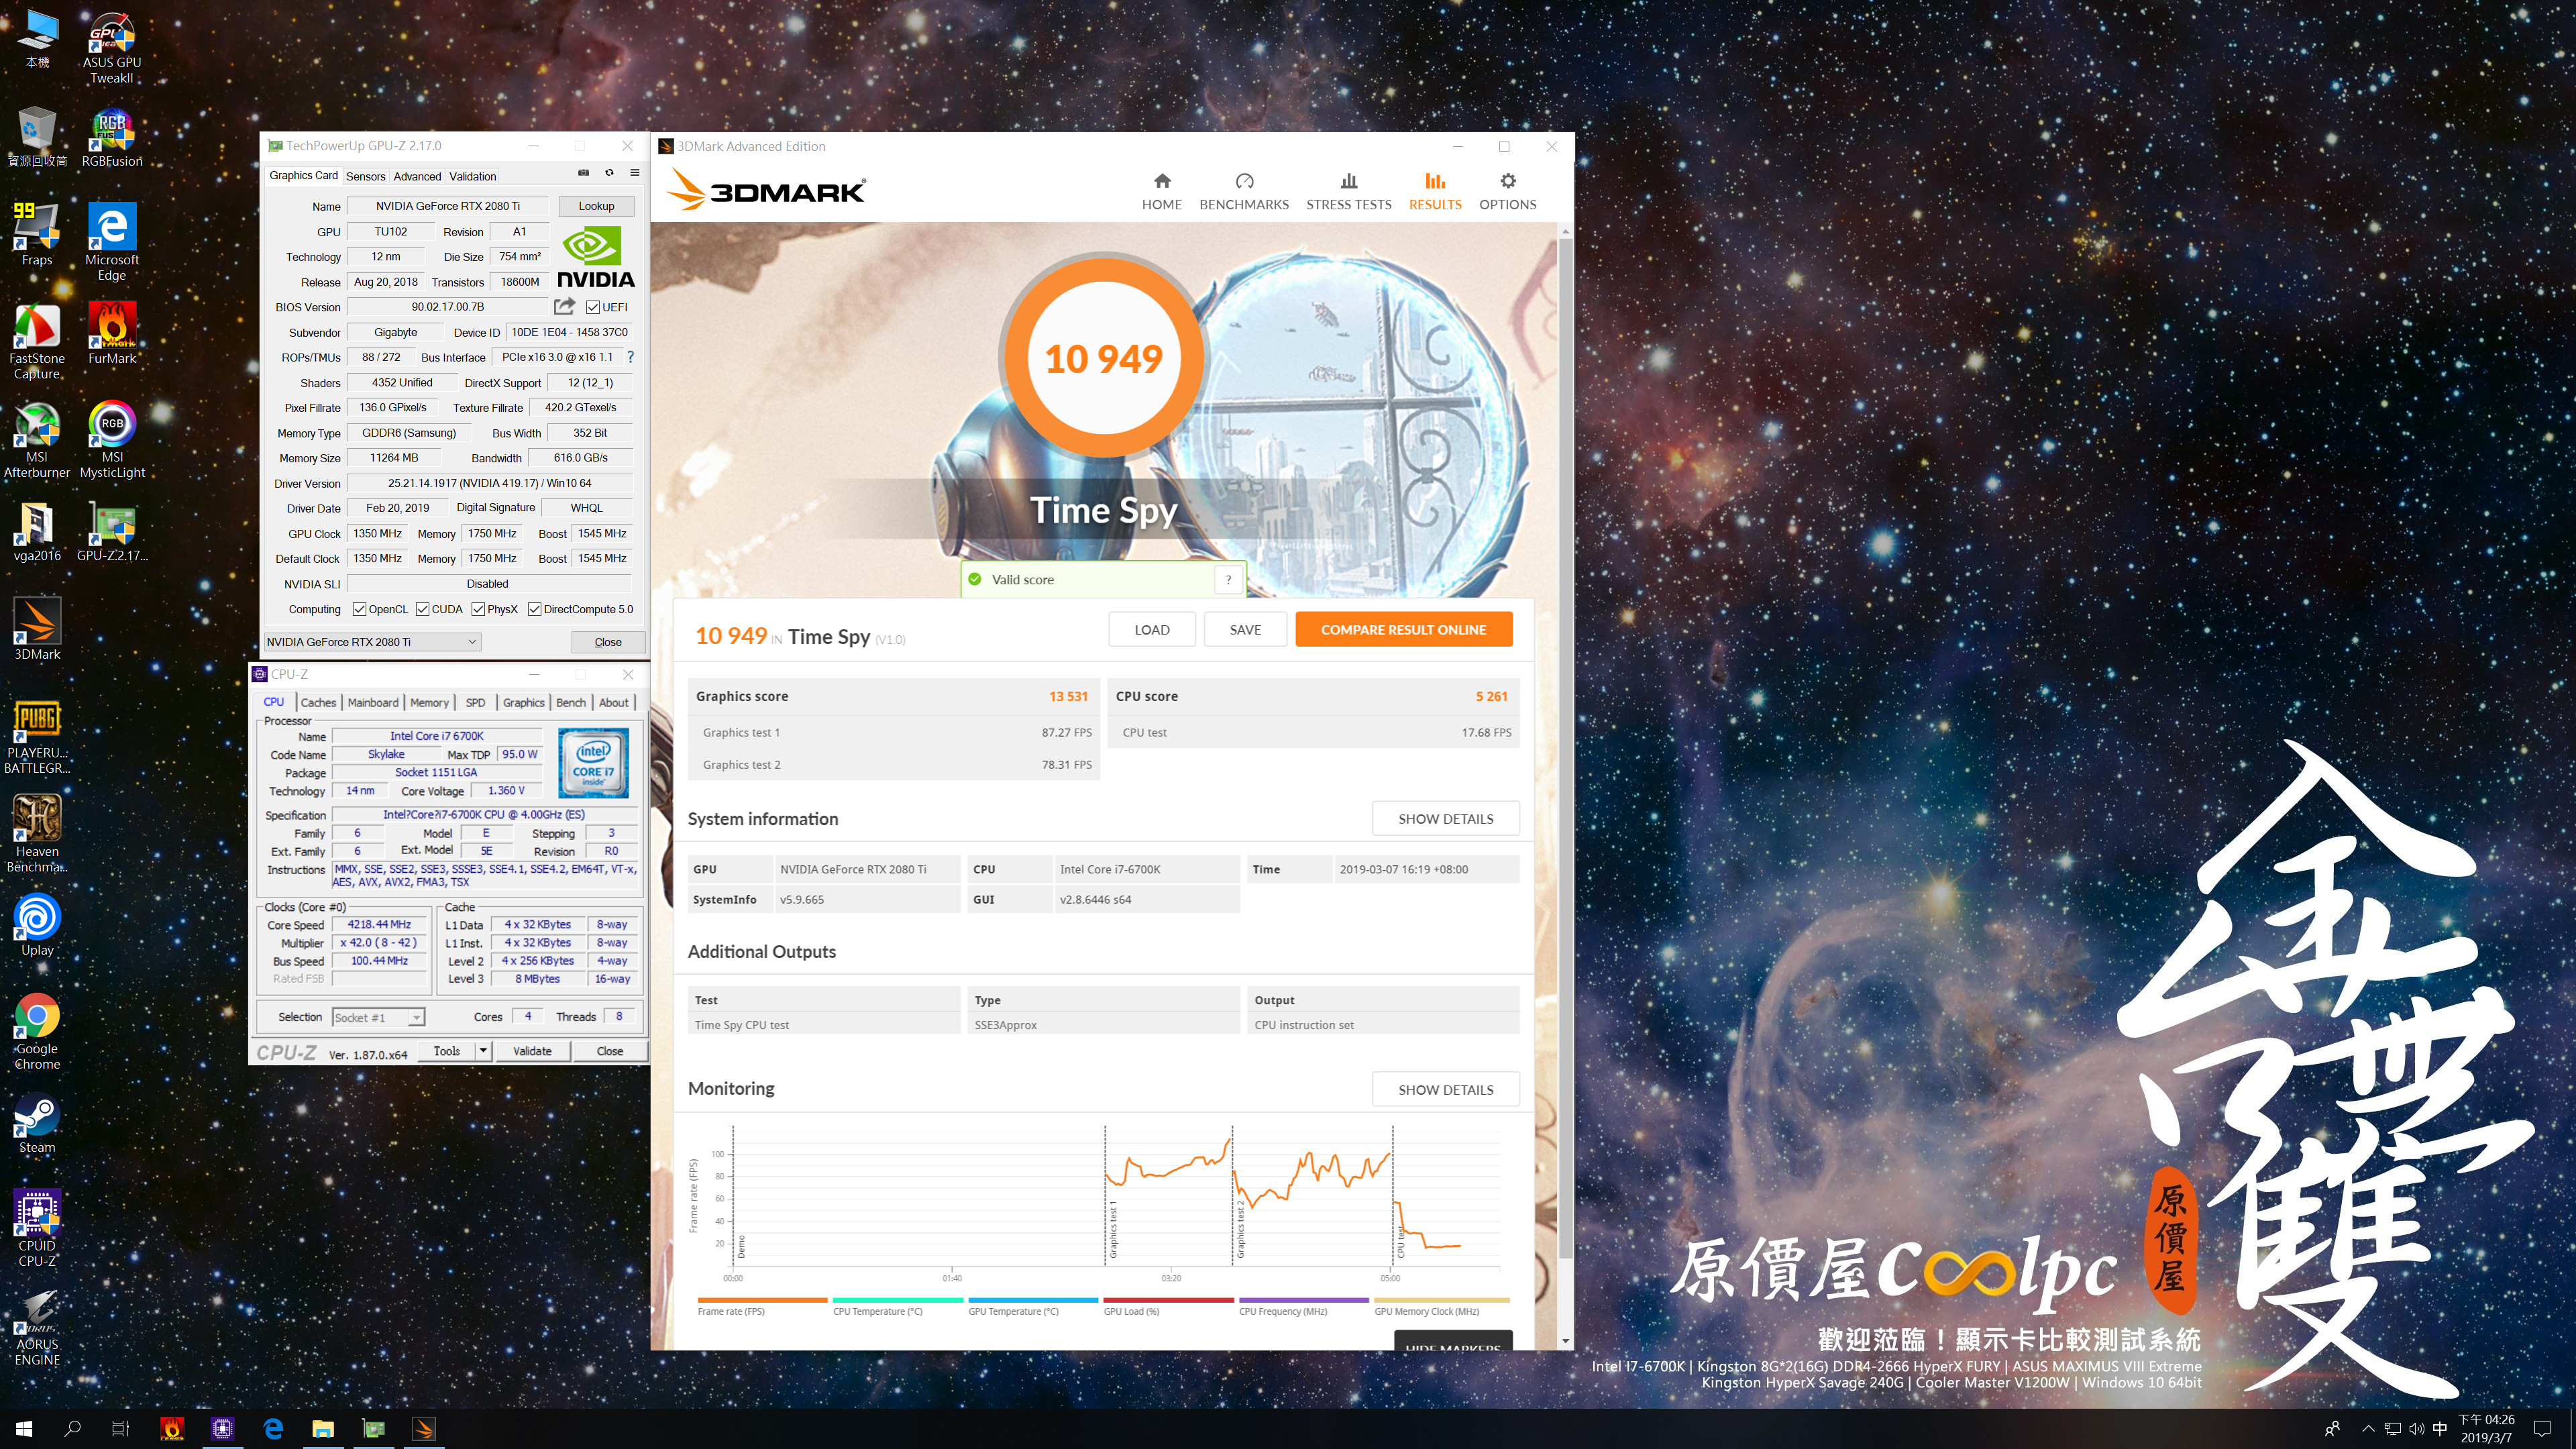This screenshot has width=2576, height=1449.
Task: Click COMPARE RESULT ONLINE button
Action: [x=1403, y=629]
